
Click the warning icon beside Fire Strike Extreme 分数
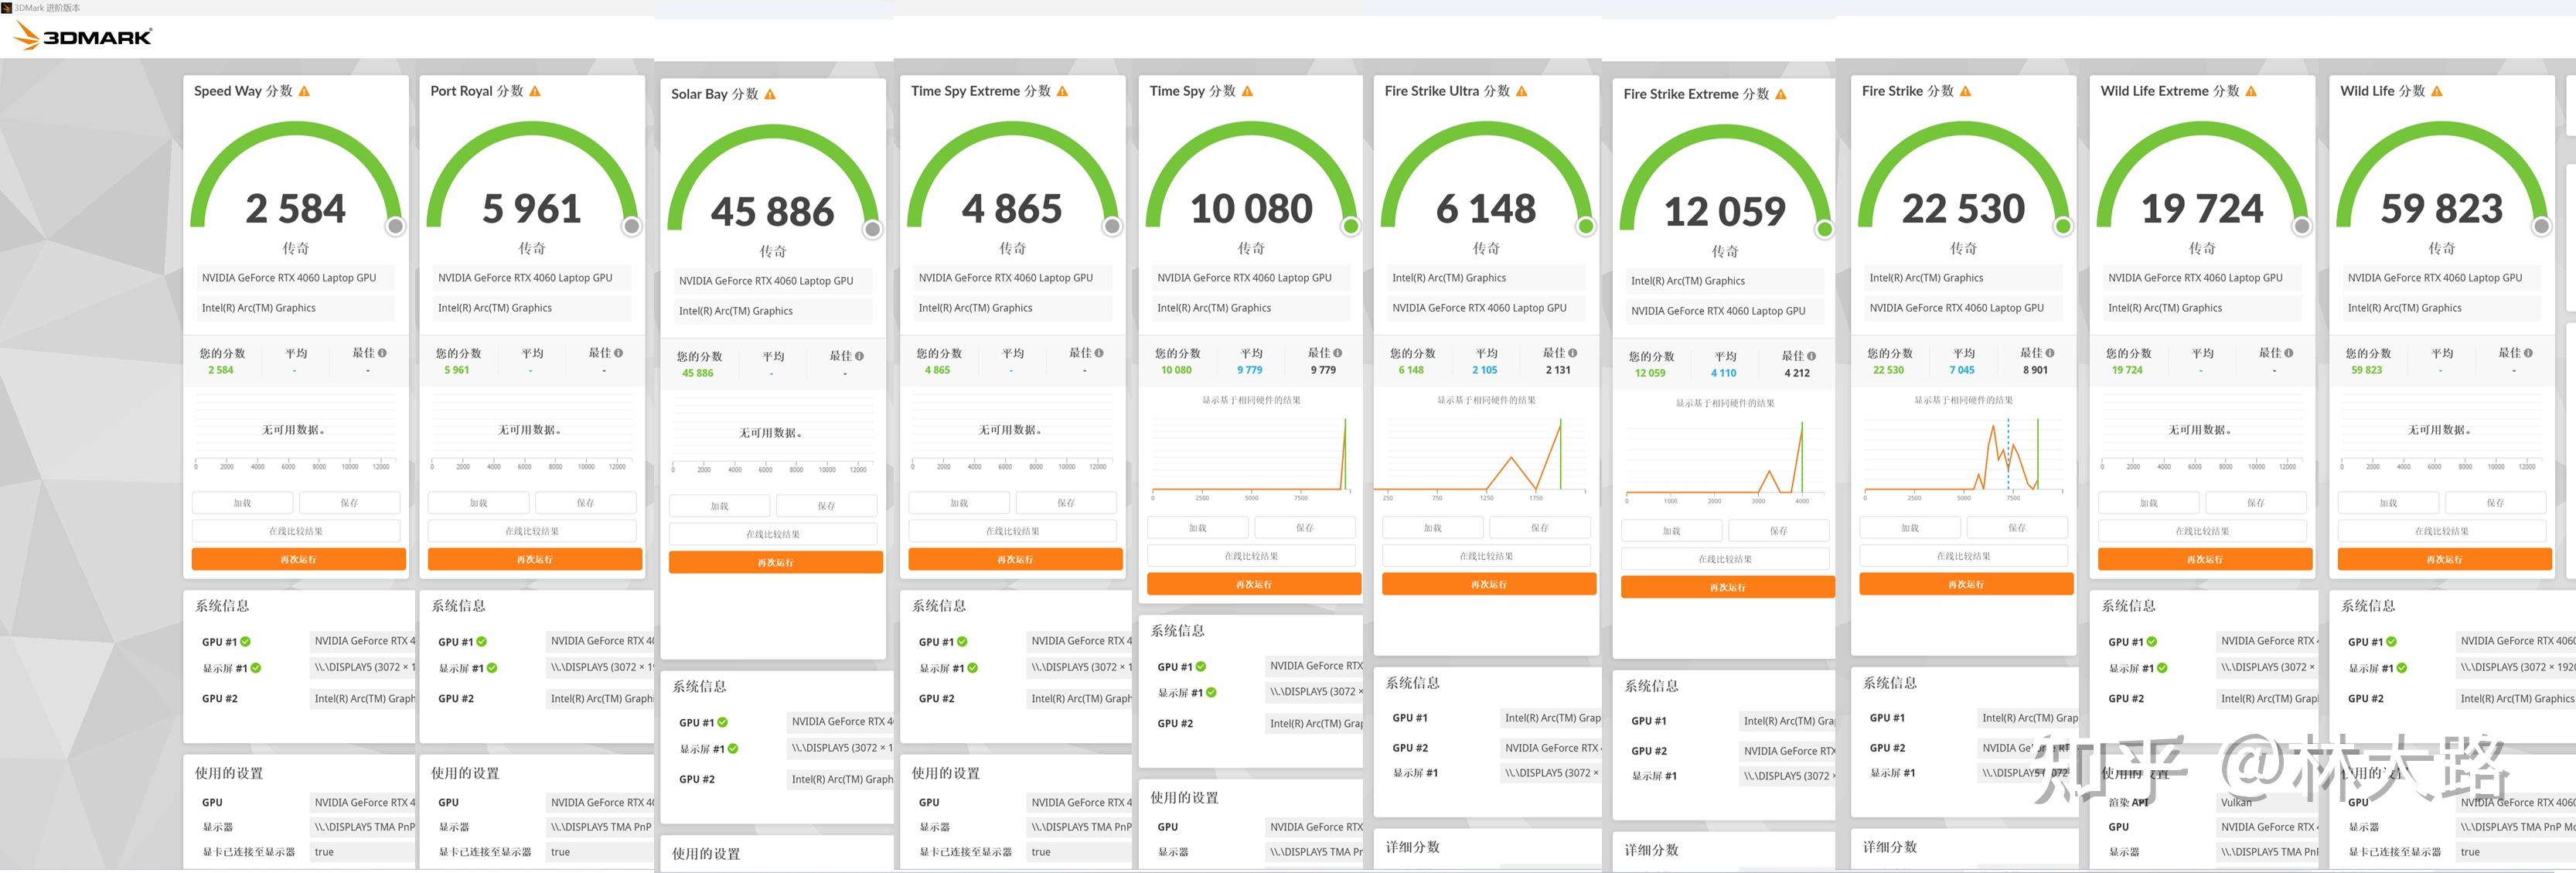(x=1781, y=94)
